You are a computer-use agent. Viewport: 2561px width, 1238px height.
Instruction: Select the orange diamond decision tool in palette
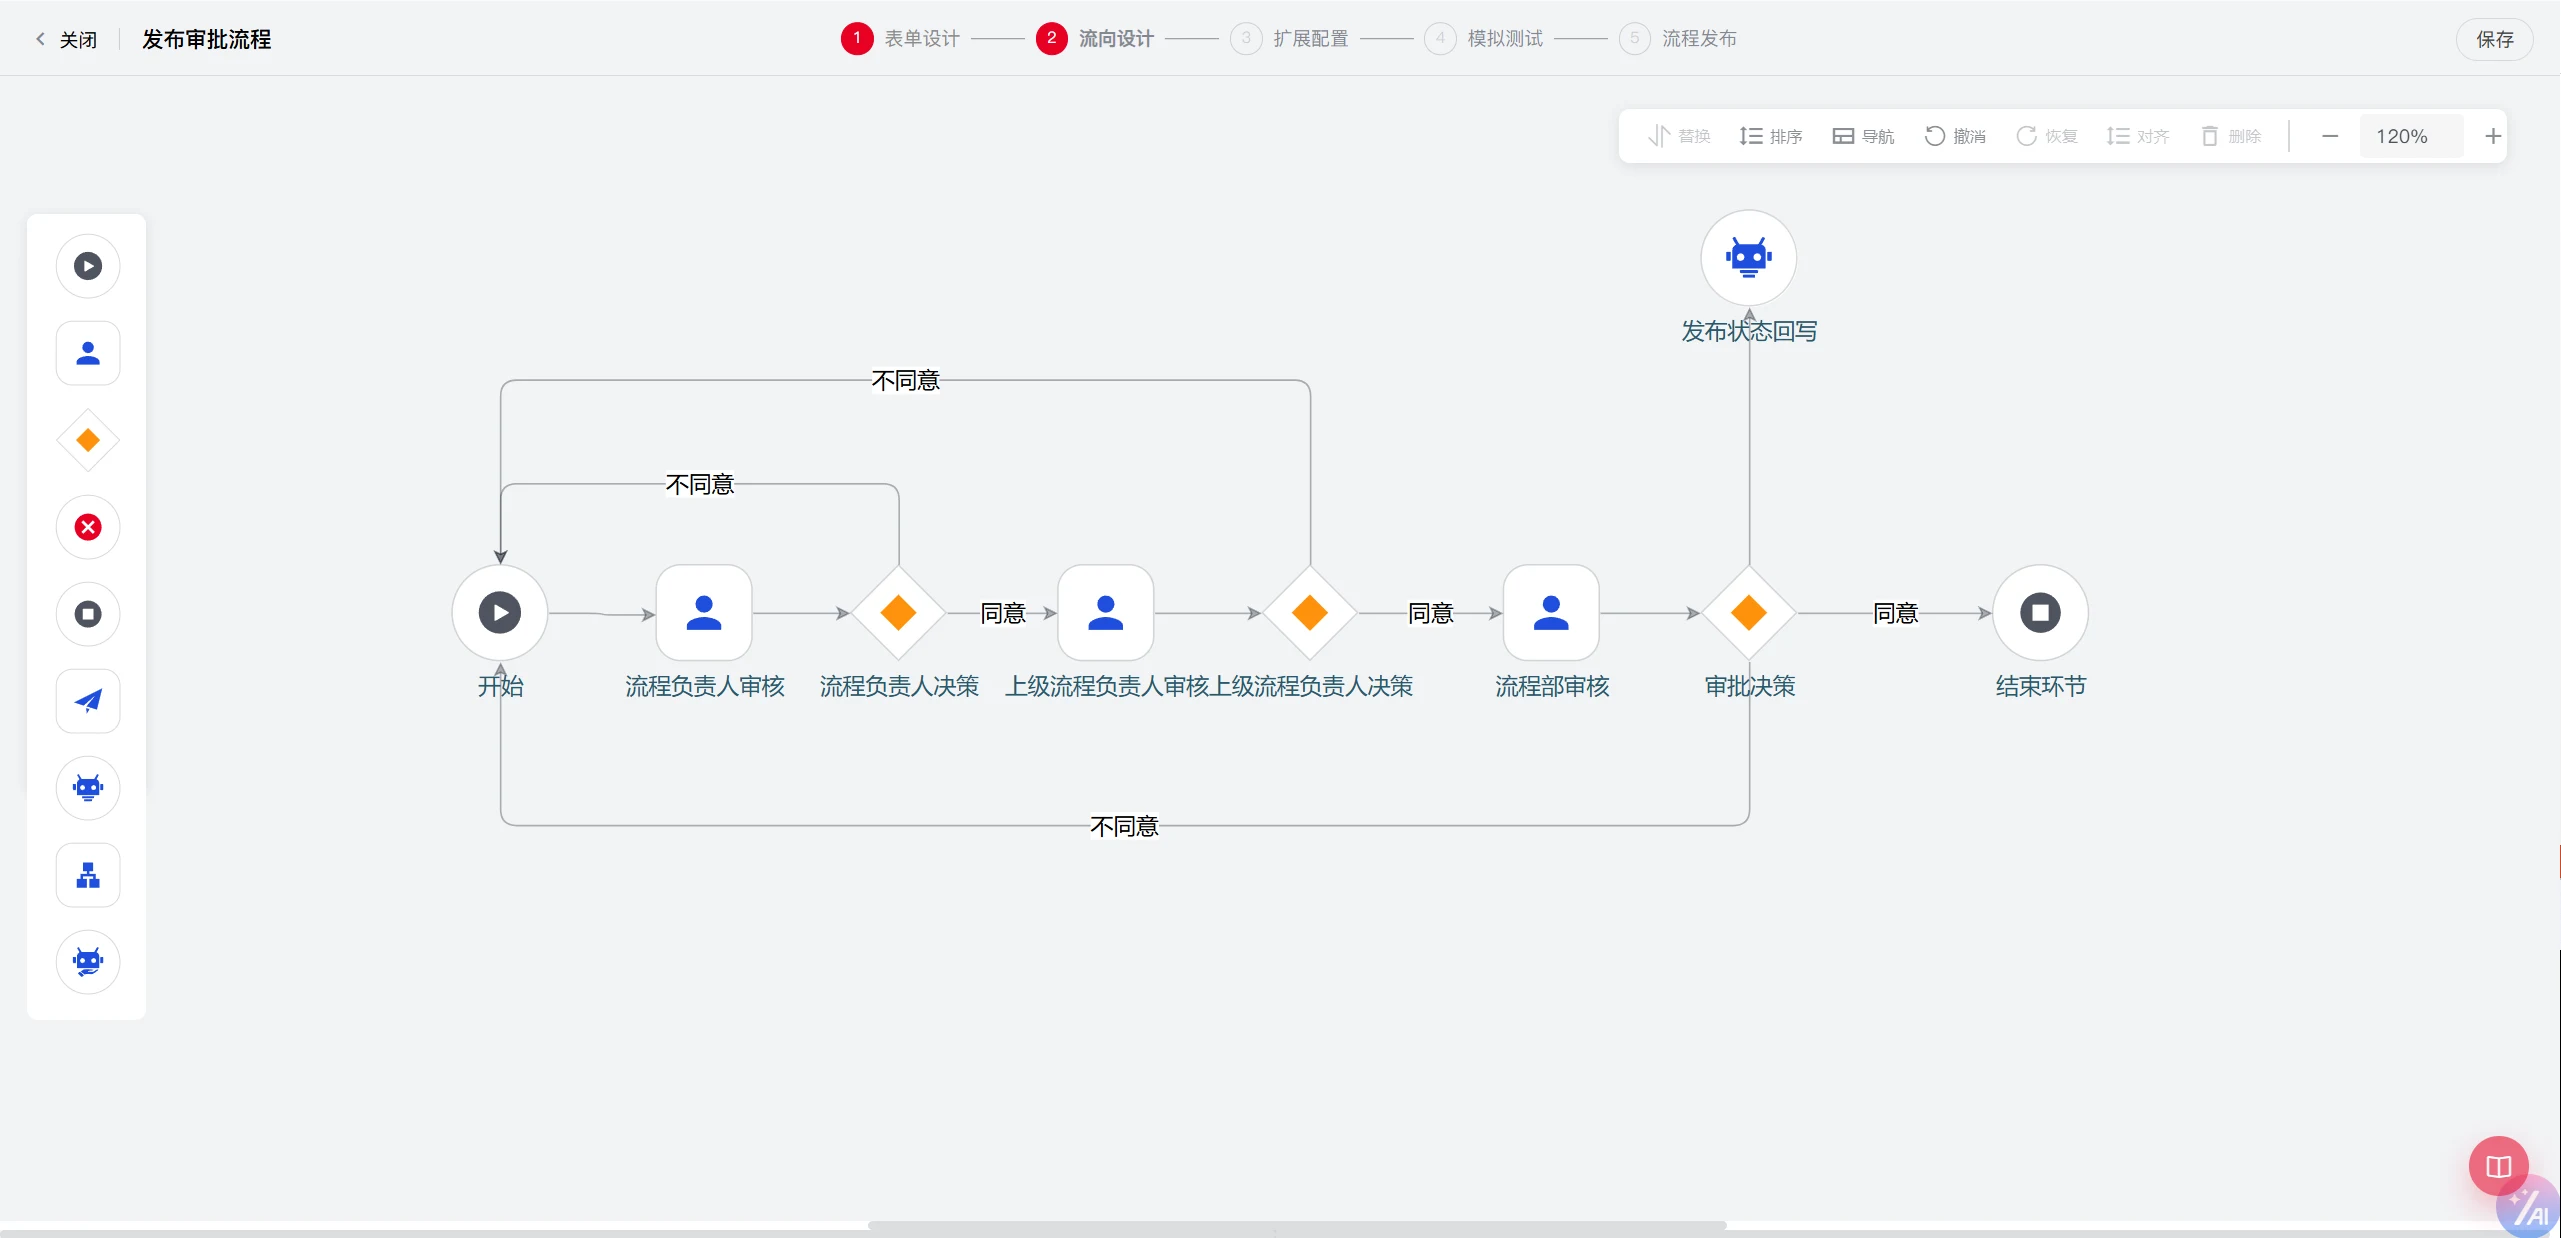88,440
